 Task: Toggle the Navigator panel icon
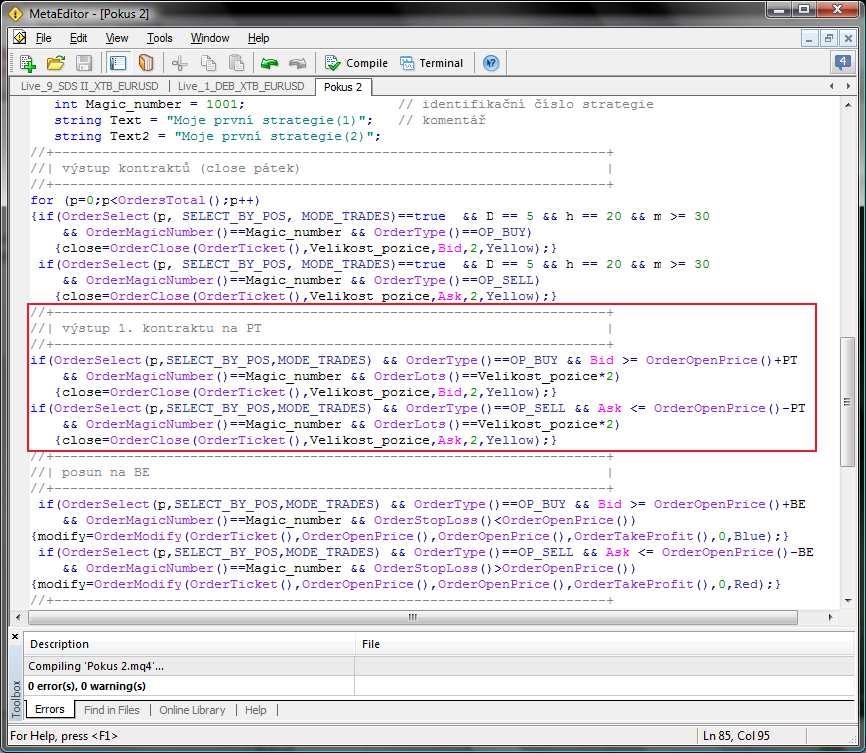118,63
